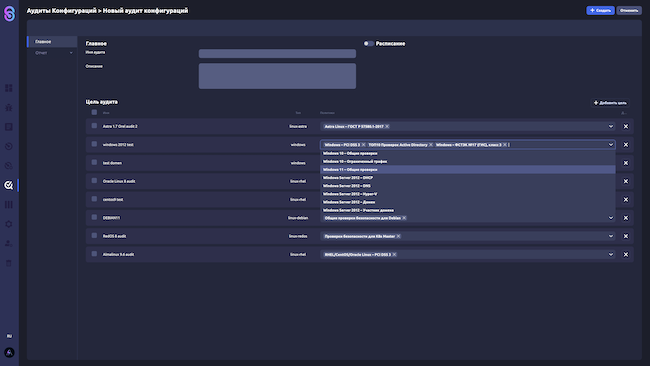
Task: Select Windows Server 2012 – Hyper-V option
Action: [x=468, y=194]
